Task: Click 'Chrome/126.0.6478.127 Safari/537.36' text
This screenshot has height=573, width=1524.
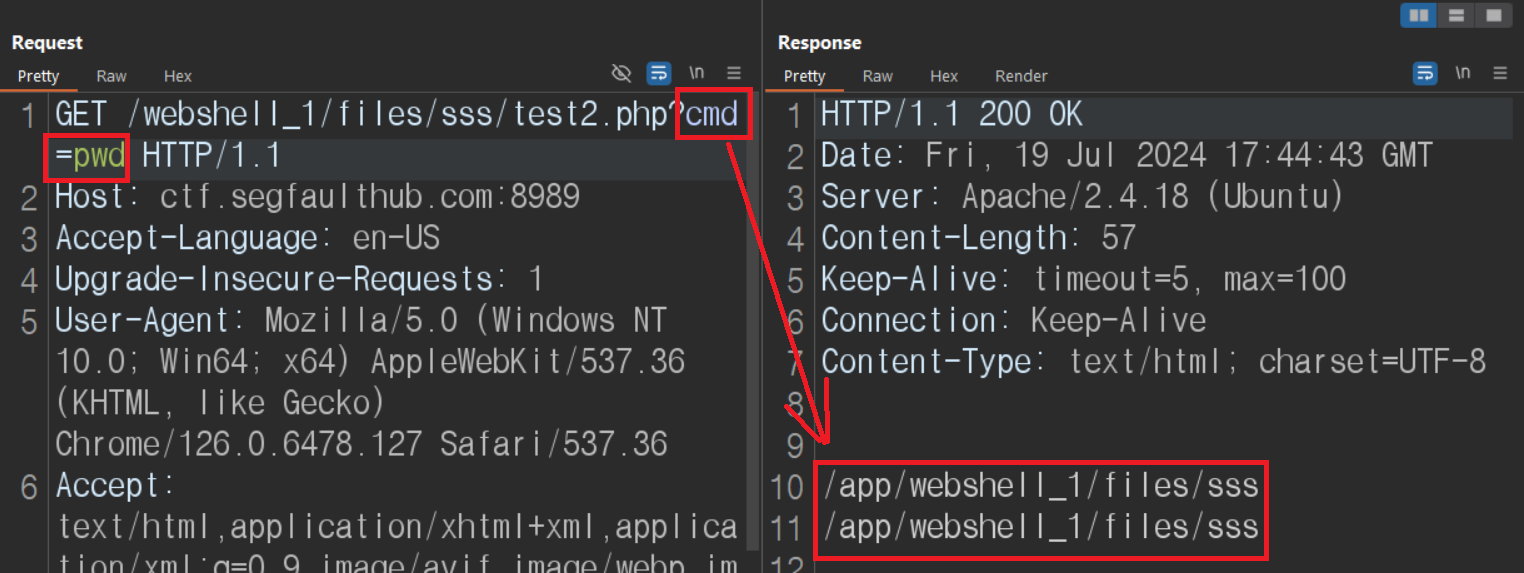Action: (361, 443)
